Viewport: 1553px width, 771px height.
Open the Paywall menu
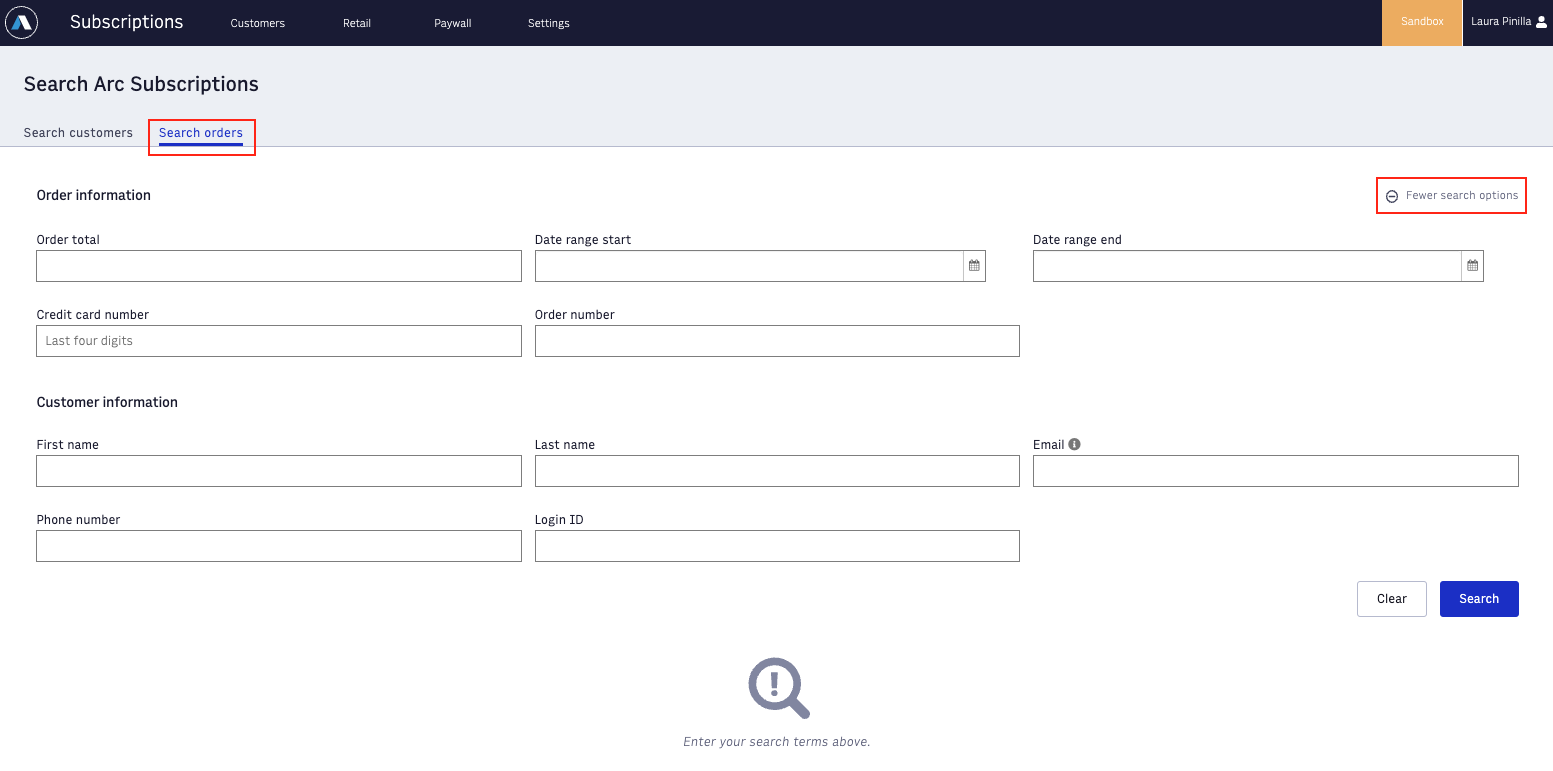coord(452,23)
